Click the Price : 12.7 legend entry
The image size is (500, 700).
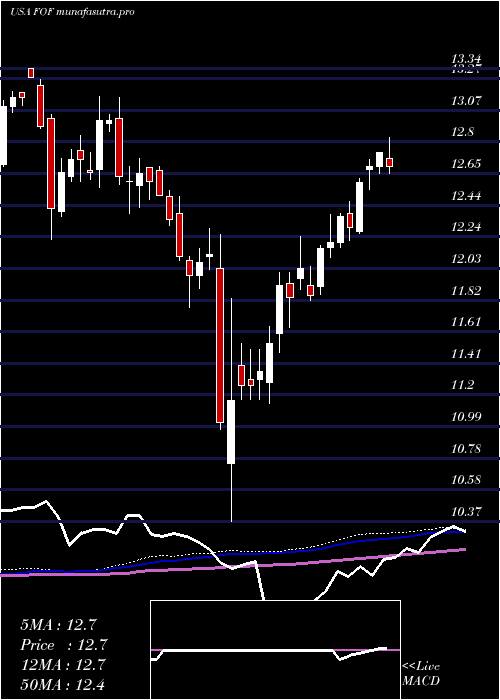click(x=64, y=645)
